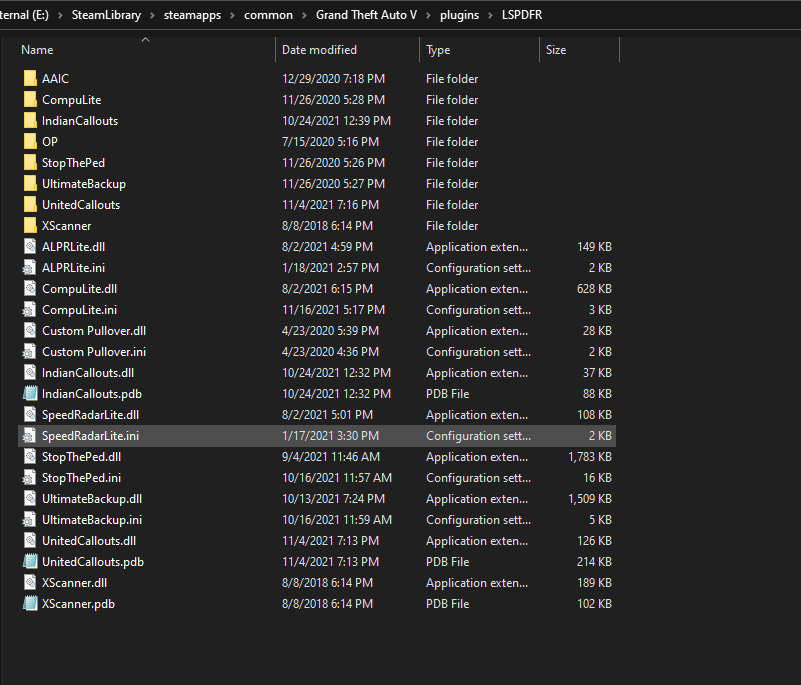This screenshot has width=801, height=685.
Task: Click the UltimateBackup.dll file icon
Action: click(30, 499)
